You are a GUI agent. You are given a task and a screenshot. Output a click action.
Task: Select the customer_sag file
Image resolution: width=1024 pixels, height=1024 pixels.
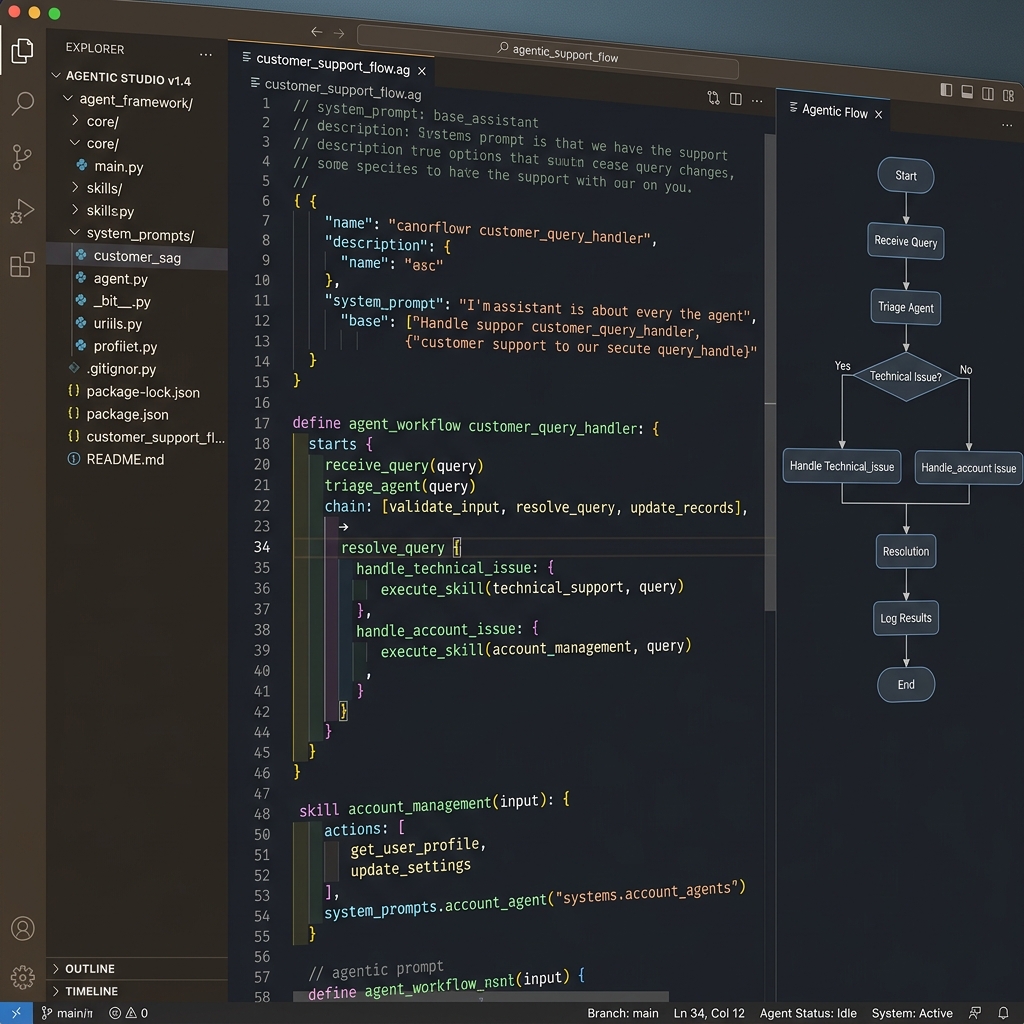click(137, 257)
